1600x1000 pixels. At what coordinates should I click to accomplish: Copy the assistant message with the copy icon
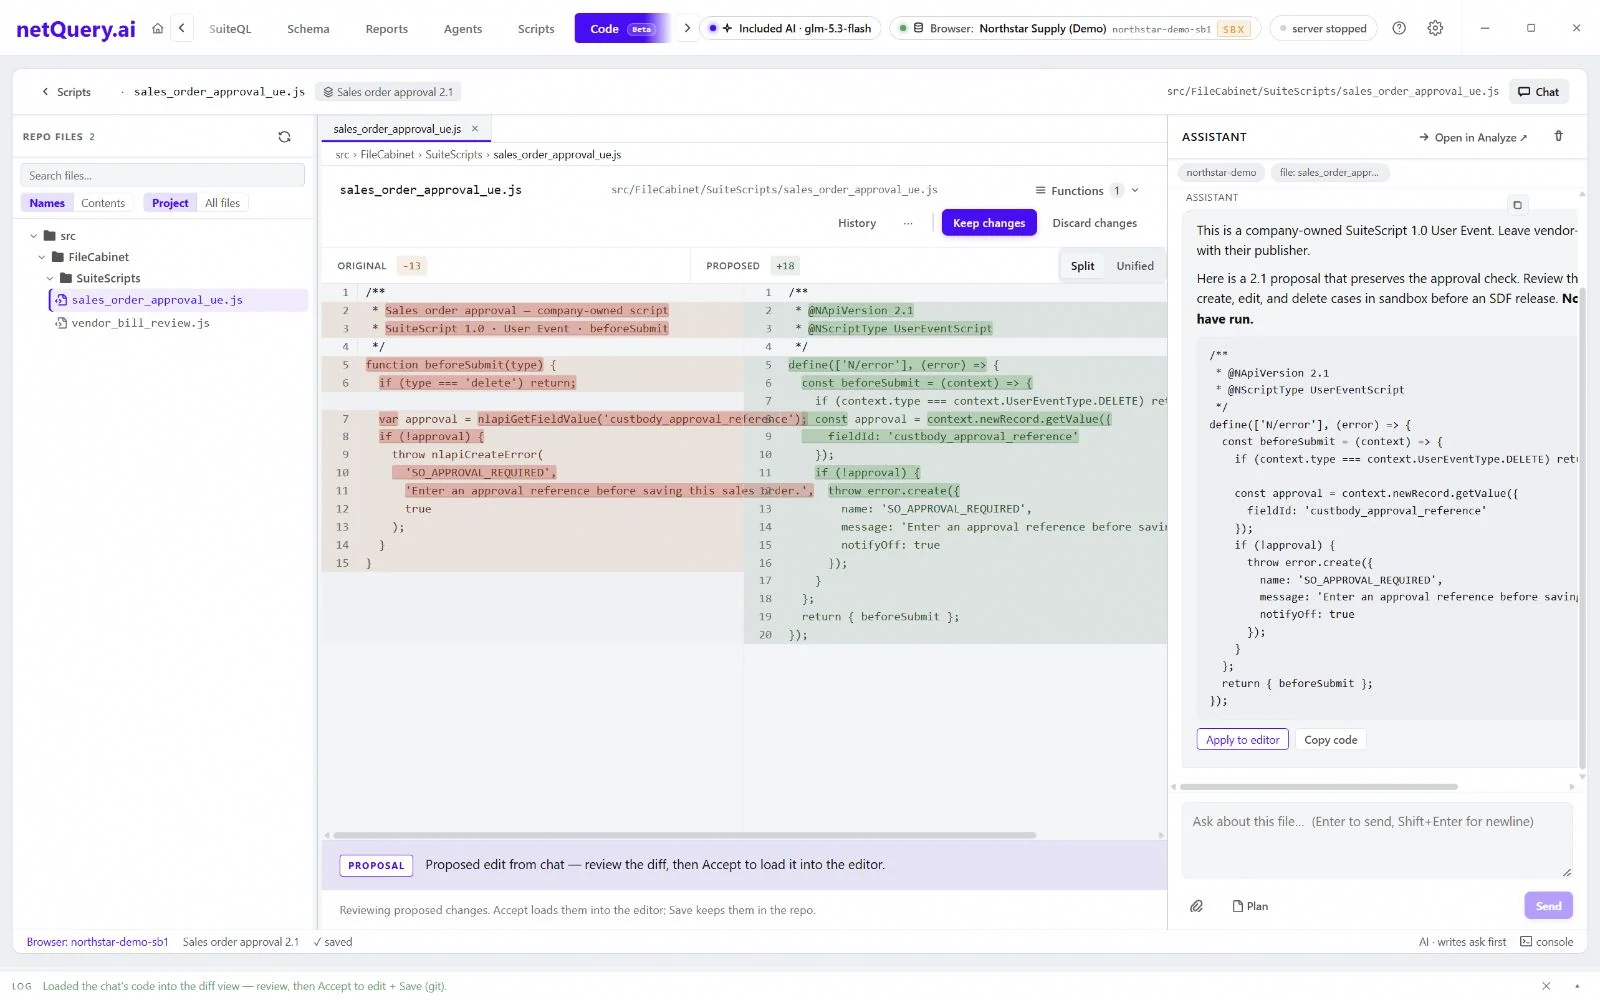1517,205
